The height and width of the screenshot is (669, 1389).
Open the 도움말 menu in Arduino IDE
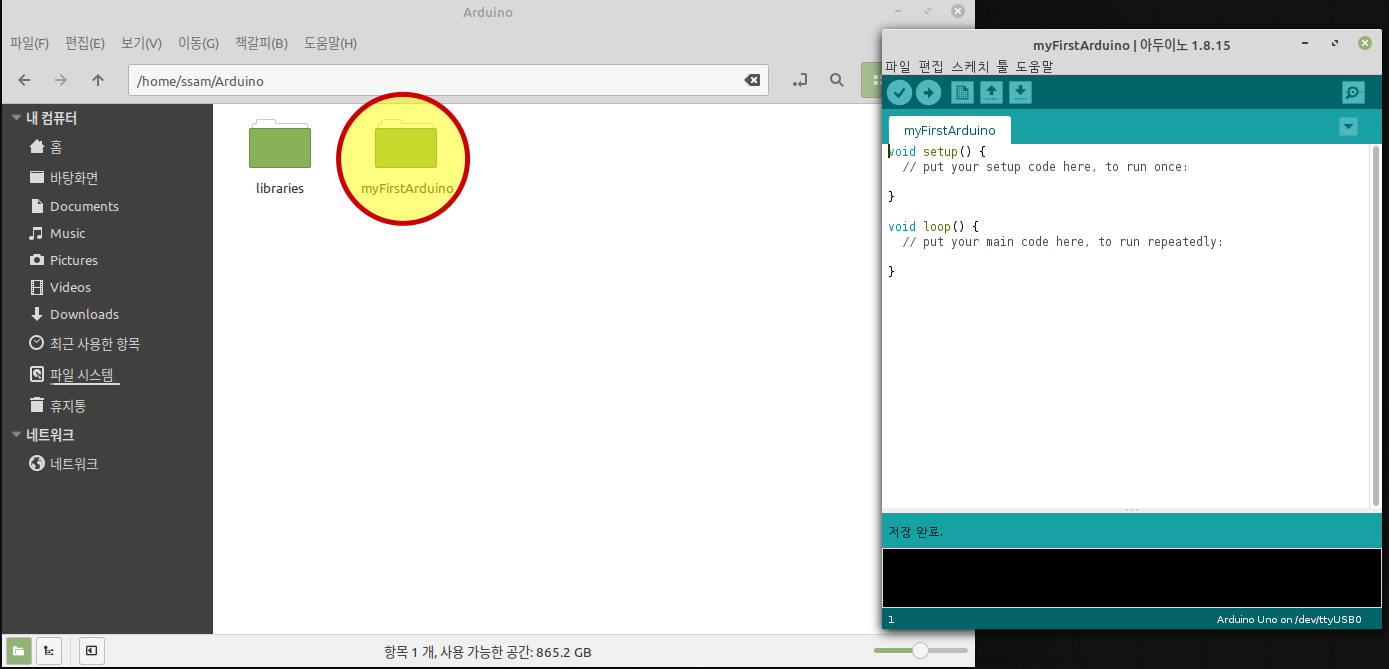(1034, 67)
